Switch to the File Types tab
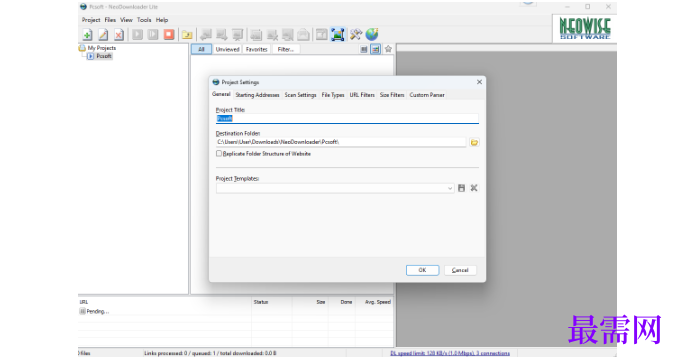This screenshot has width=680, height=361. 333,95
